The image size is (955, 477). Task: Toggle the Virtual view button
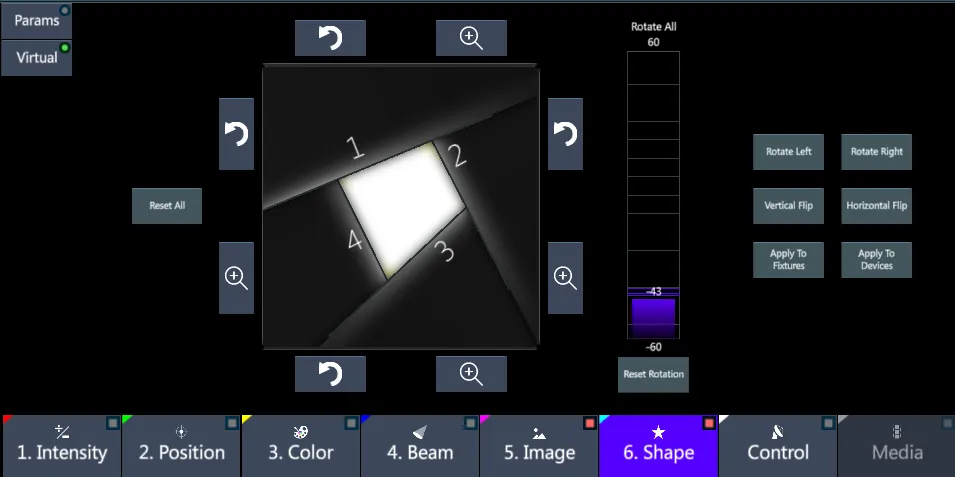(x=37, y=58)
